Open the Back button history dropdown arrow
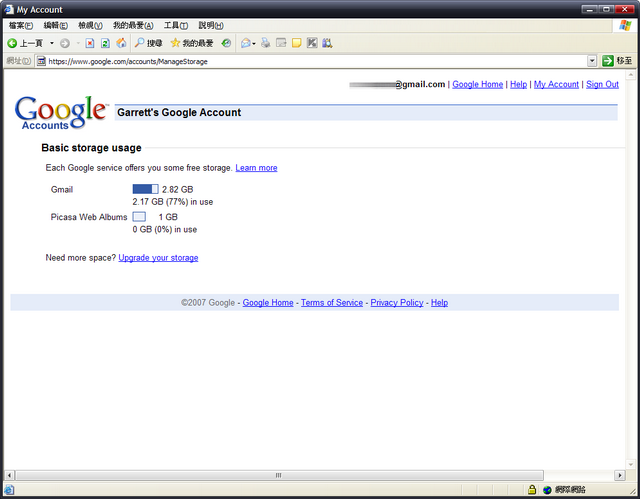The height and width of the screenshot is (499, 640). click(x=52, y=43)
